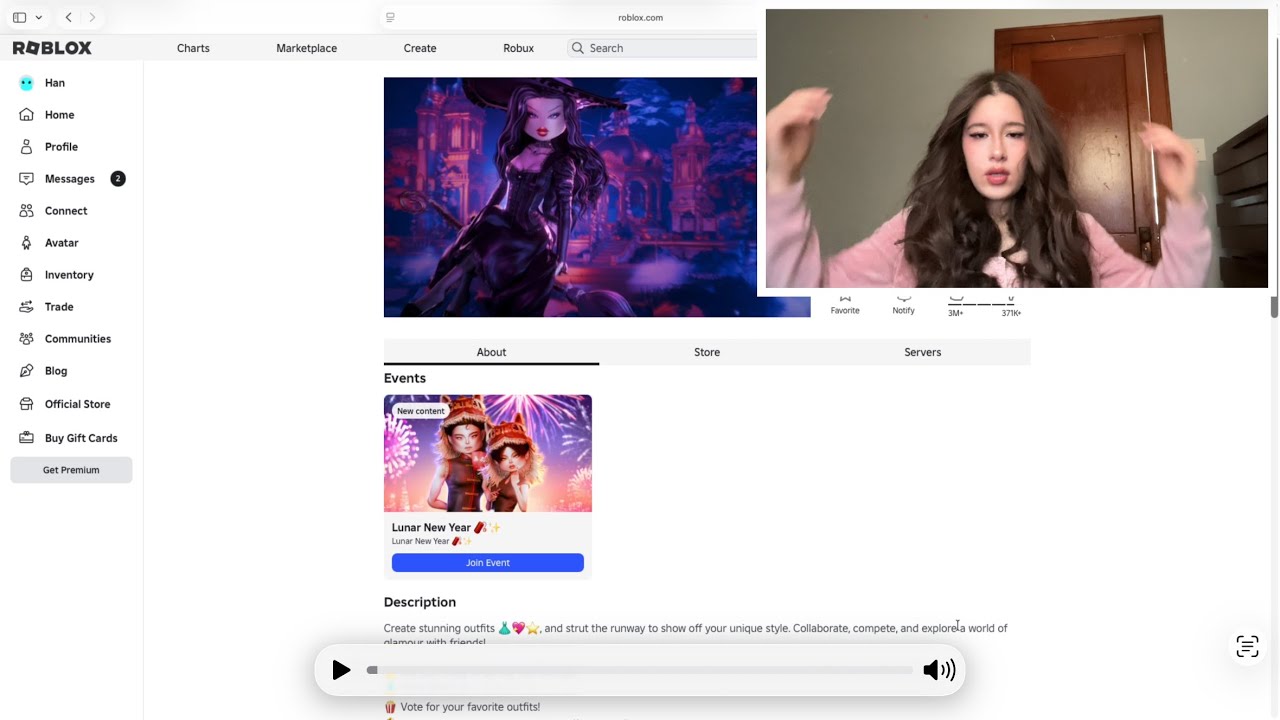Click the Messages unread badge showing 2
This screenshot has width=1280, height=720.
coord(118,179)
